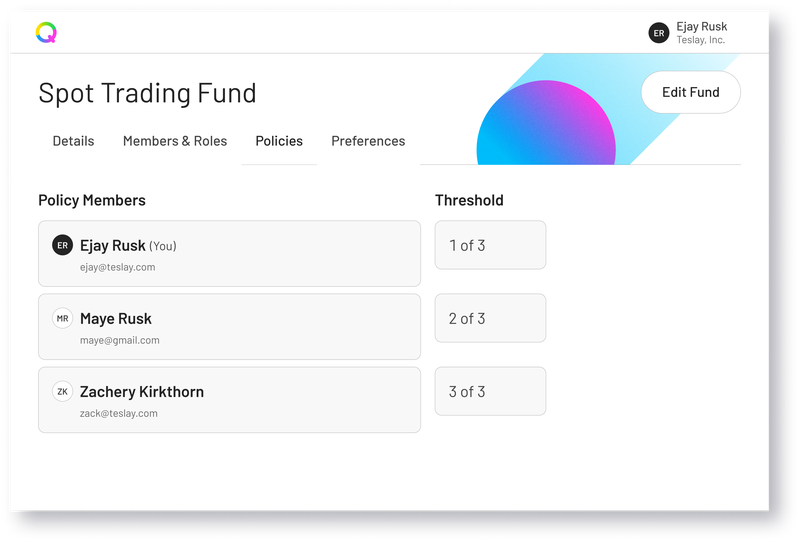
Task: Click the rainbow Q logo icon
Action: click(x=46, y=32)
